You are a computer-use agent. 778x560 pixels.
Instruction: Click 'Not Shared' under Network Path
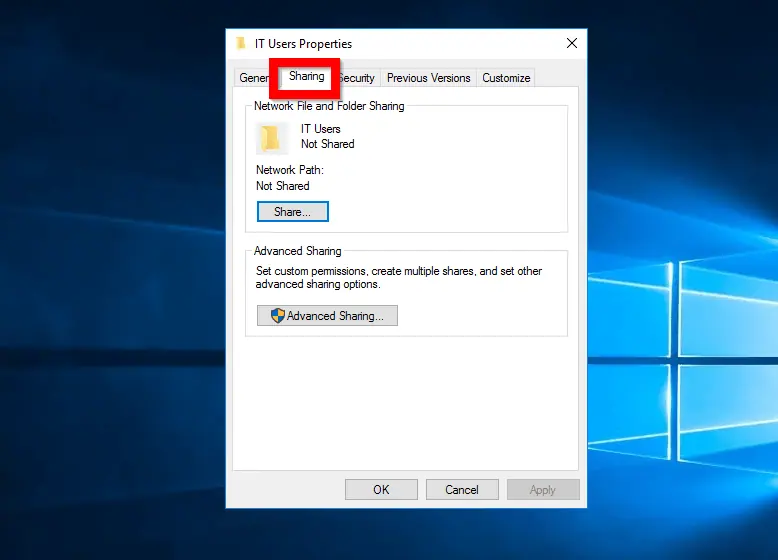coord(282,186)
